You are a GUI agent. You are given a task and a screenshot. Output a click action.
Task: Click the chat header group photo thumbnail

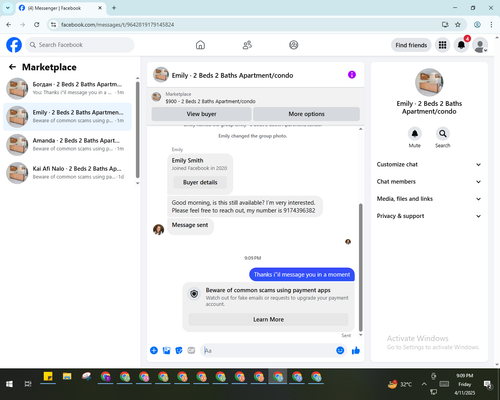pos(161,75)
